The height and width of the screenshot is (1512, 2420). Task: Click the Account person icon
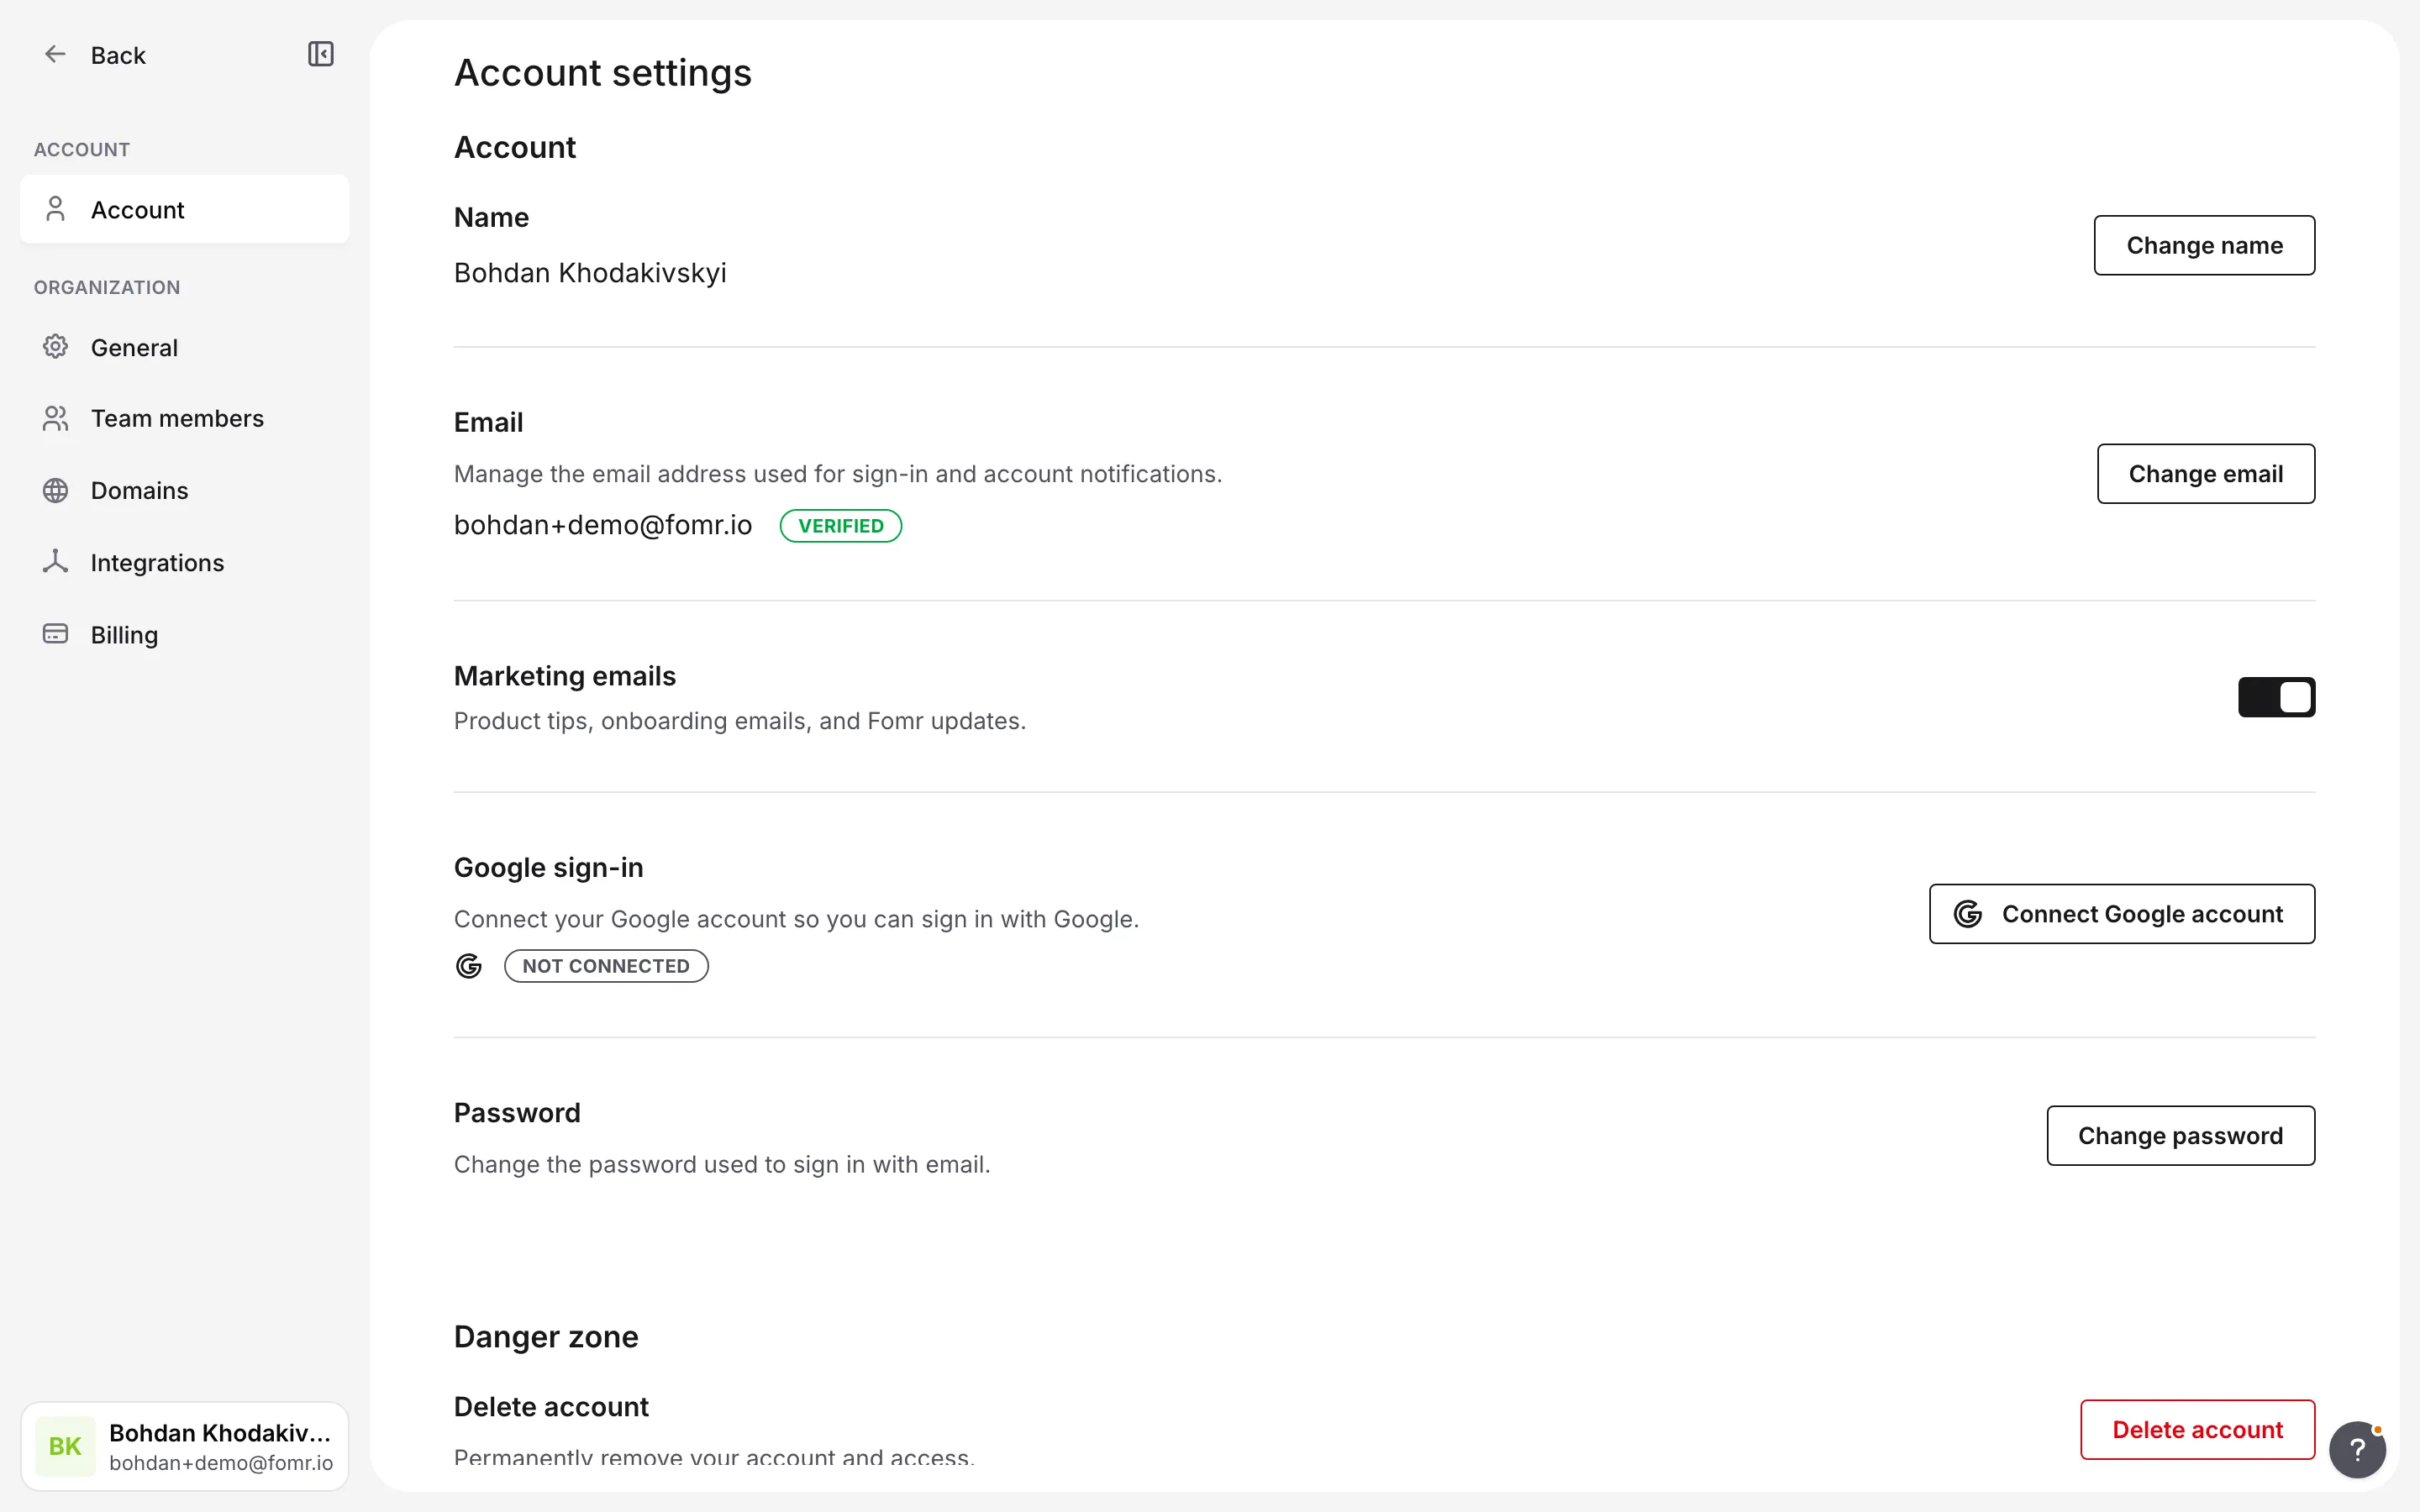[x=55, y=209]
